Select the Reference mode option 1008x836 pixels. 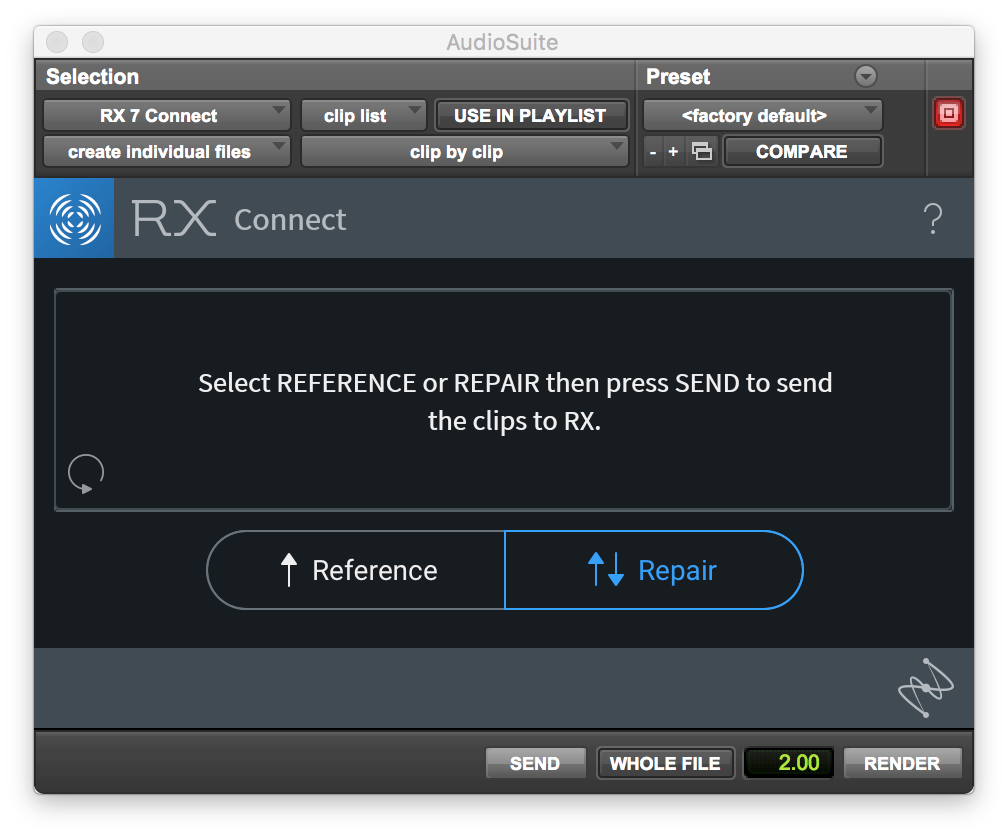click(x=356, y=570)
